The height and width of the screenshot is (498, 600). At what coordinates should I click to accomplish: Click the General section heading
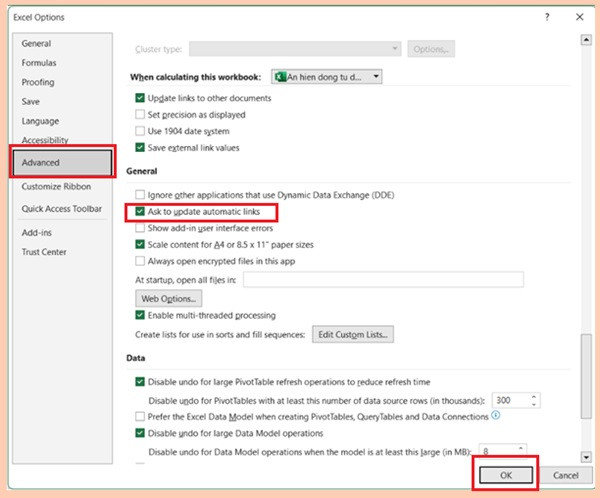coord(142,171)
